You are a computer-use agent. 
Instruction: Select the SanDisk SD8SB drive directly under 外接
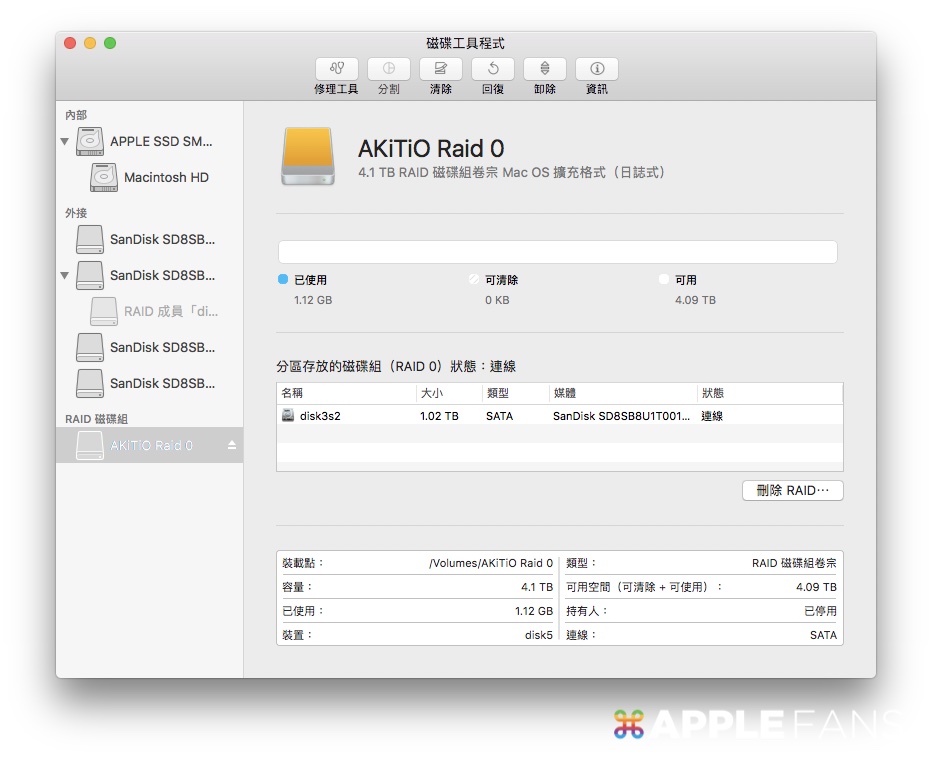(149, 239)
